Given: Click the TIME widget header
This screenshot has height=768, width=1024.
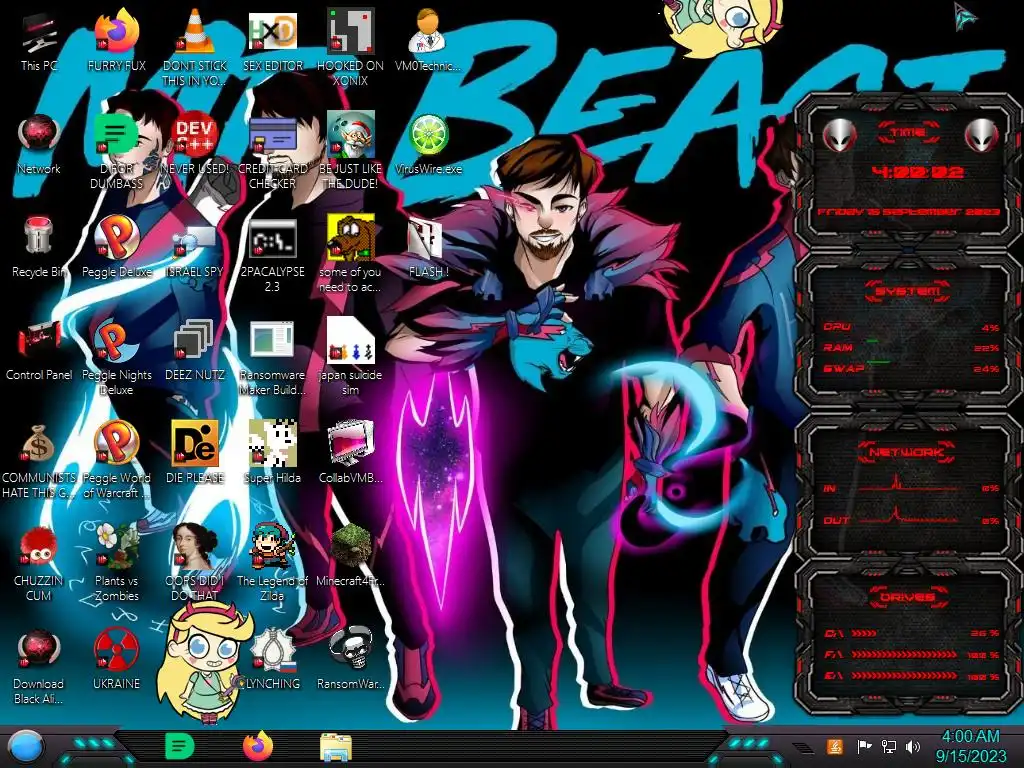Looking at the screenshot, I should pos(908,133).
